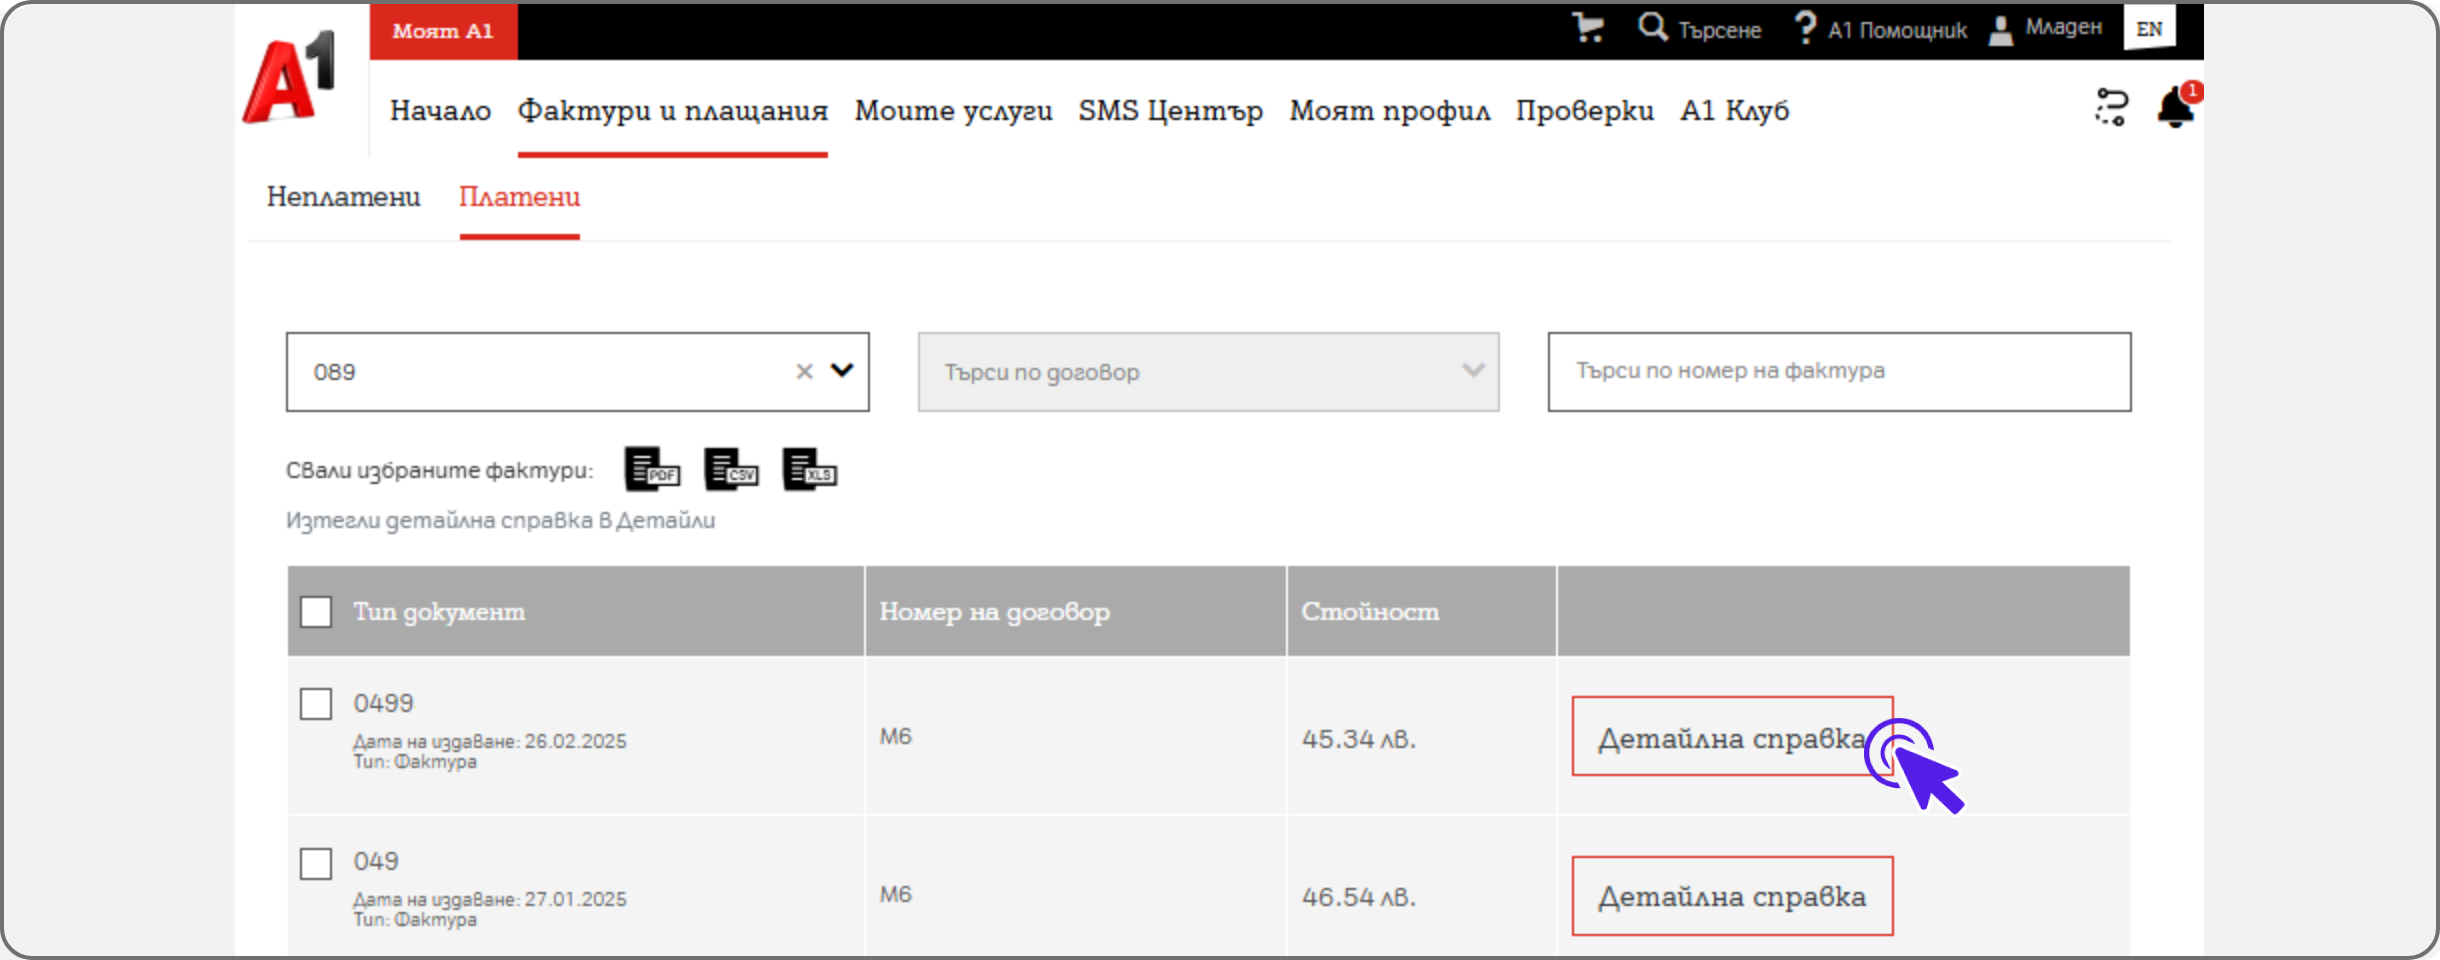
Task: Expand the 089 number dropdown arrow
Action: [x=843, y=370]
